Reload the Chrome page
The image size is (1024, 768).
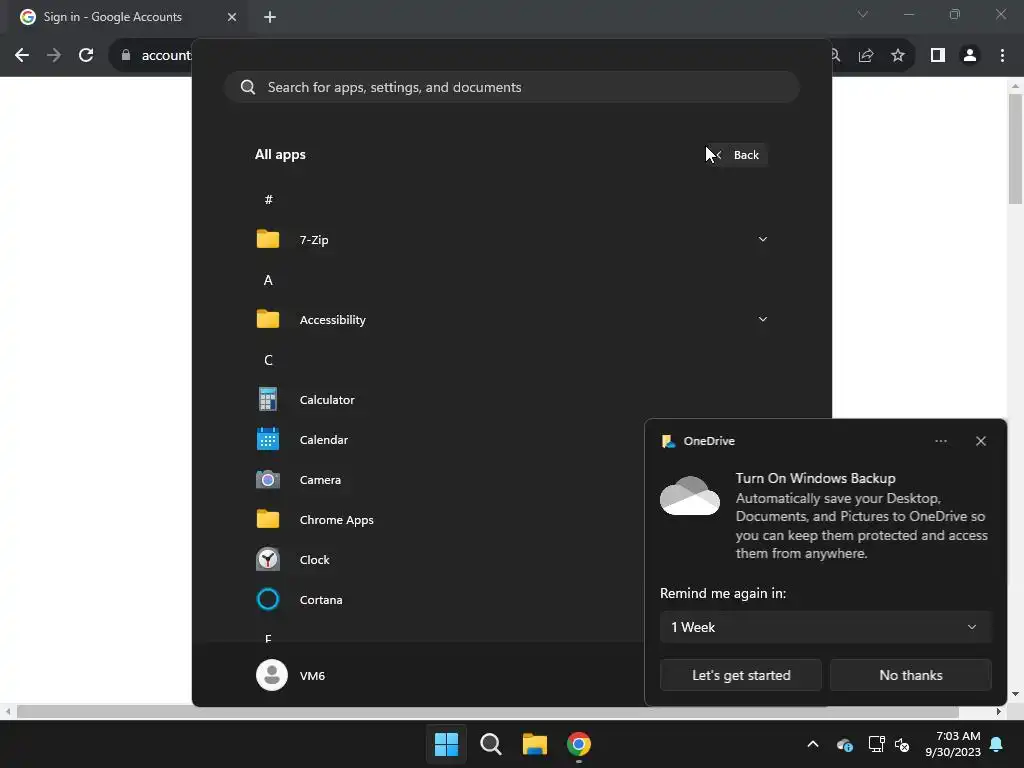(86, 55)
